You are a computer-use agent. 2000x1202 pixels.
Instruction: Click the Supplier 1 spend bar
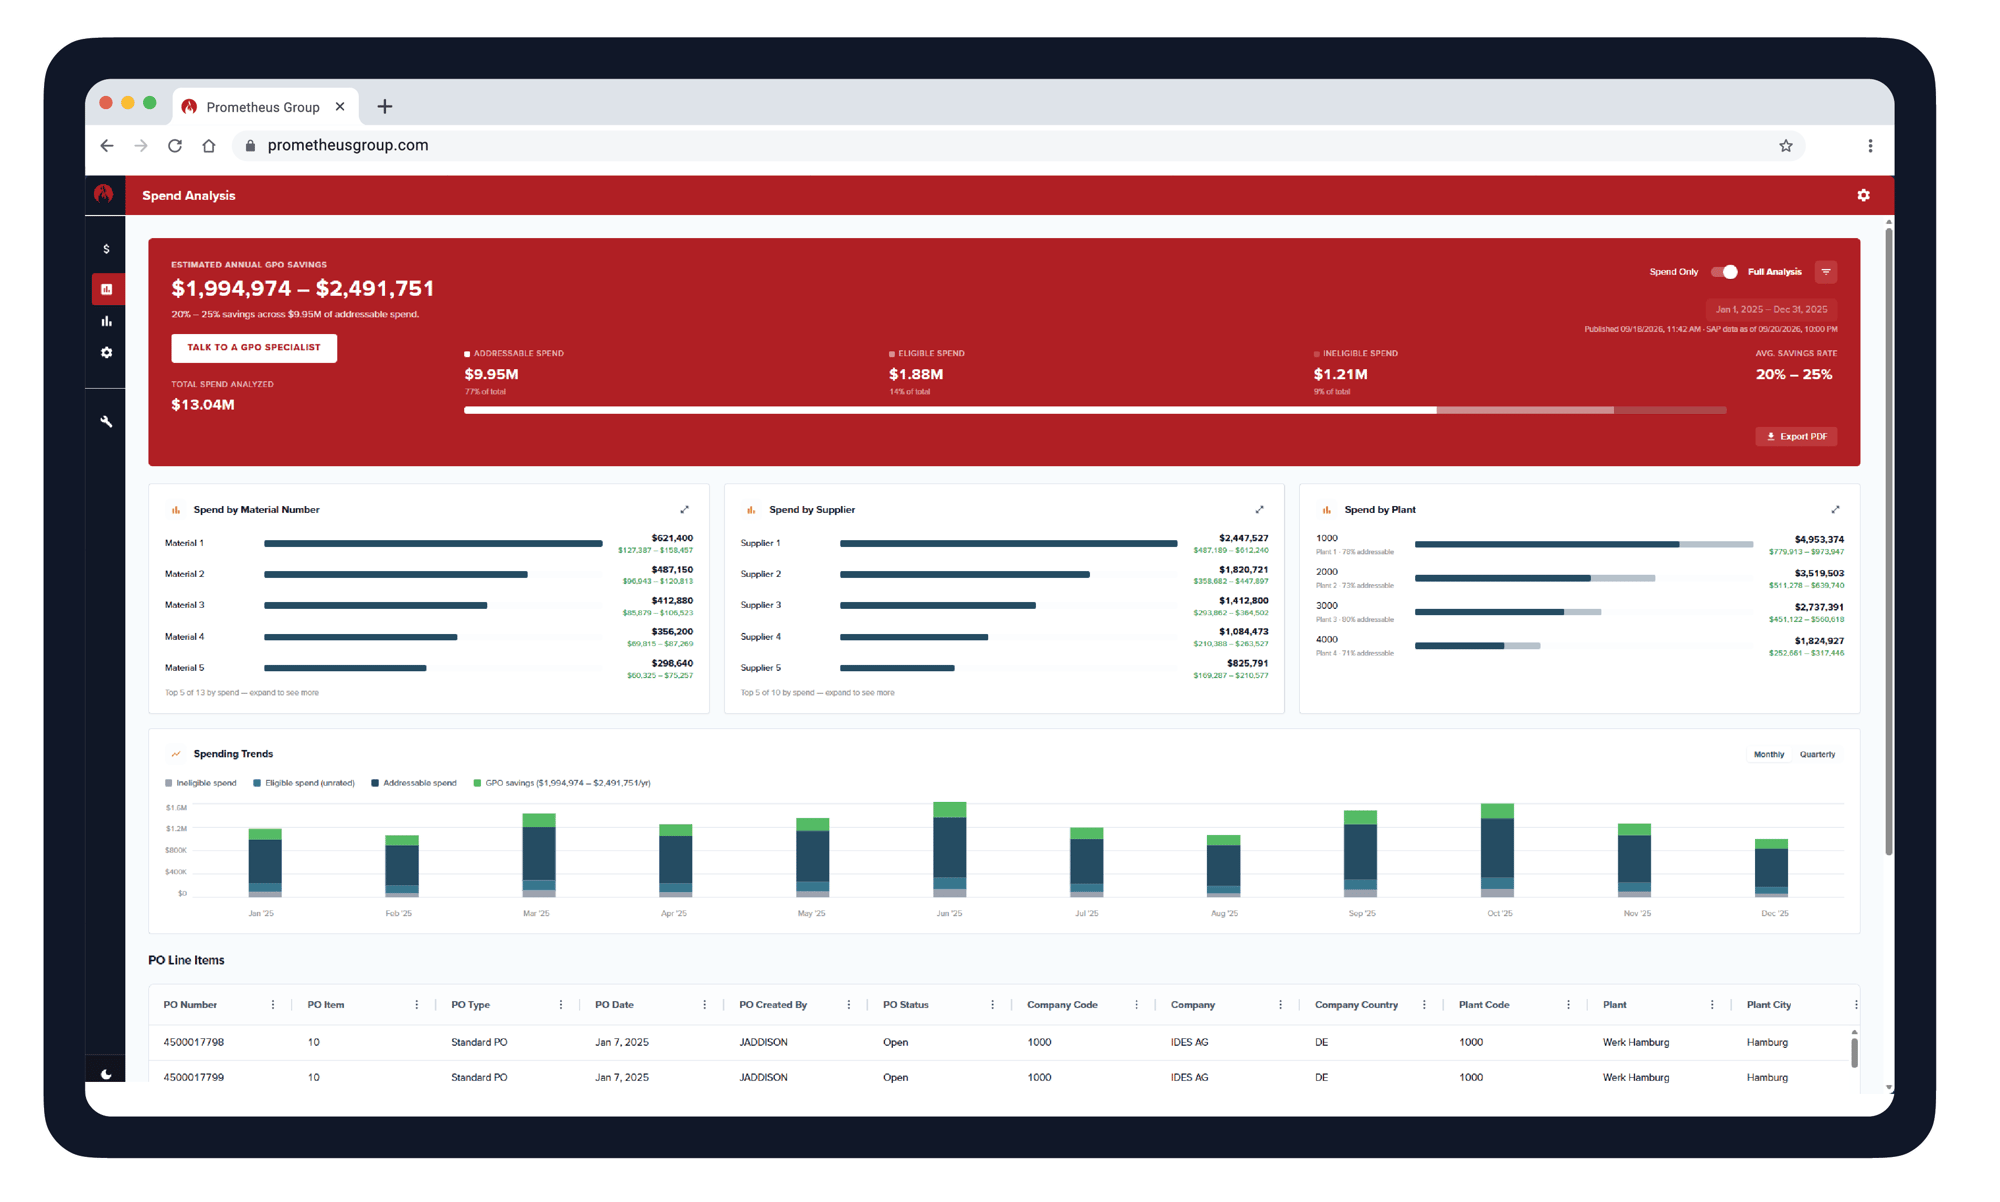click(x=1008, y=544)
